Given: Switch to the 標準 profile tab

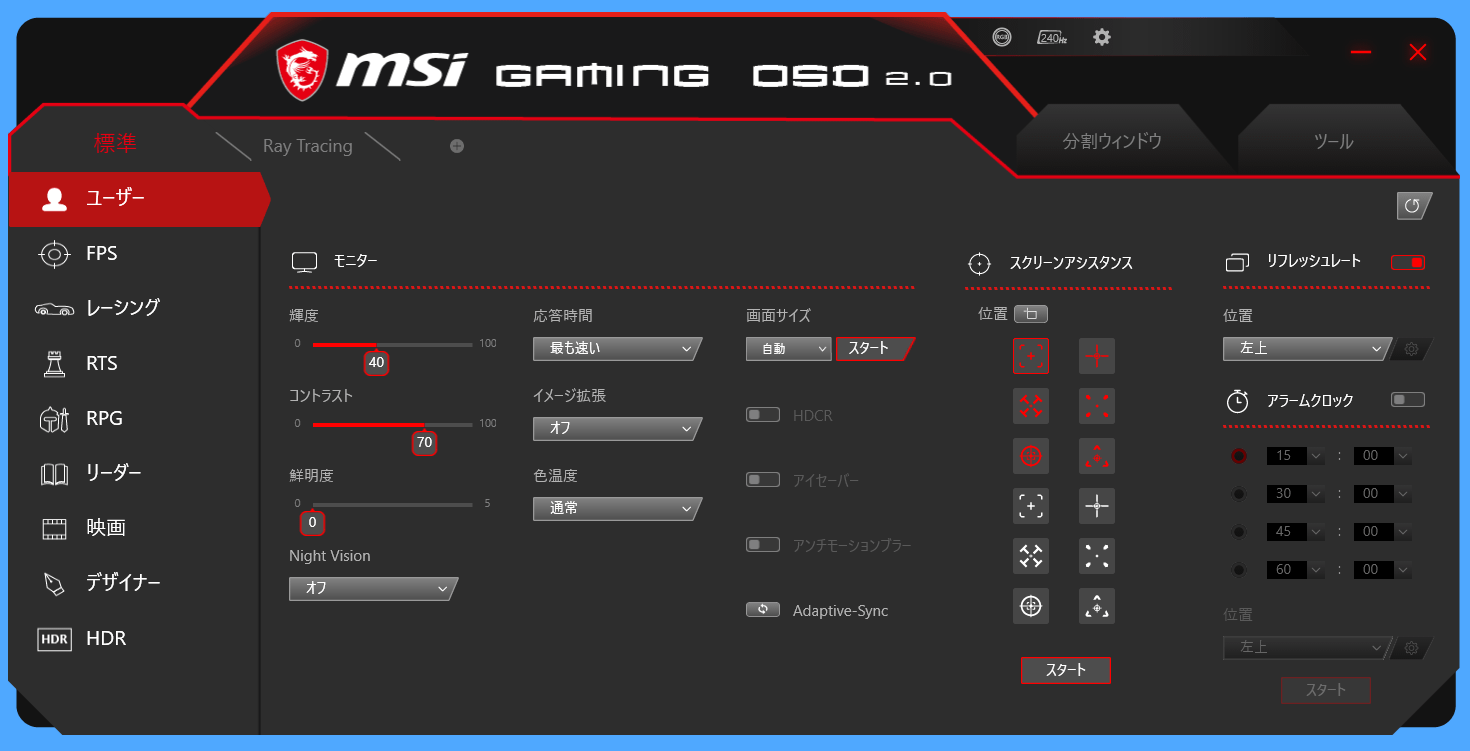Looking at the screenshot, I should (115, 144).
